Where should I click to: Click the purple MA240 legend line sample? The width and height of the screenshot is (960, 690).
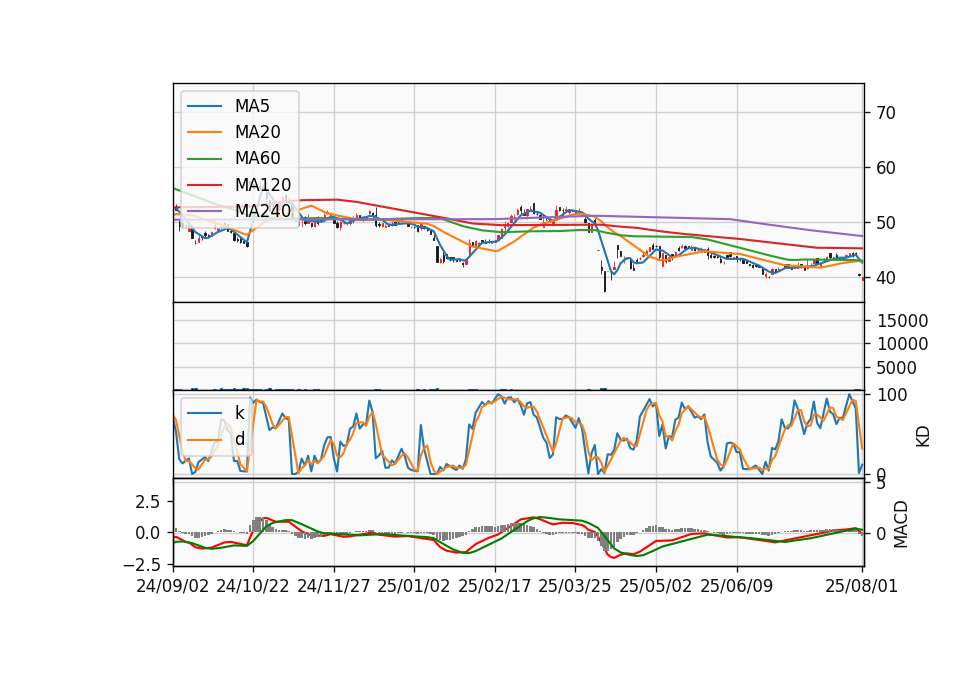click(204, 211)
